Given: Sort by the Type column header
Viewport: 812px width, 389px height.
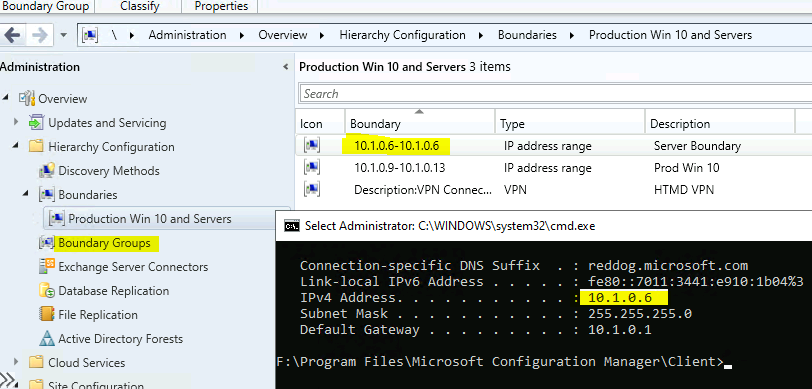Looking at the screenshot, I should (x=570, y=123).
